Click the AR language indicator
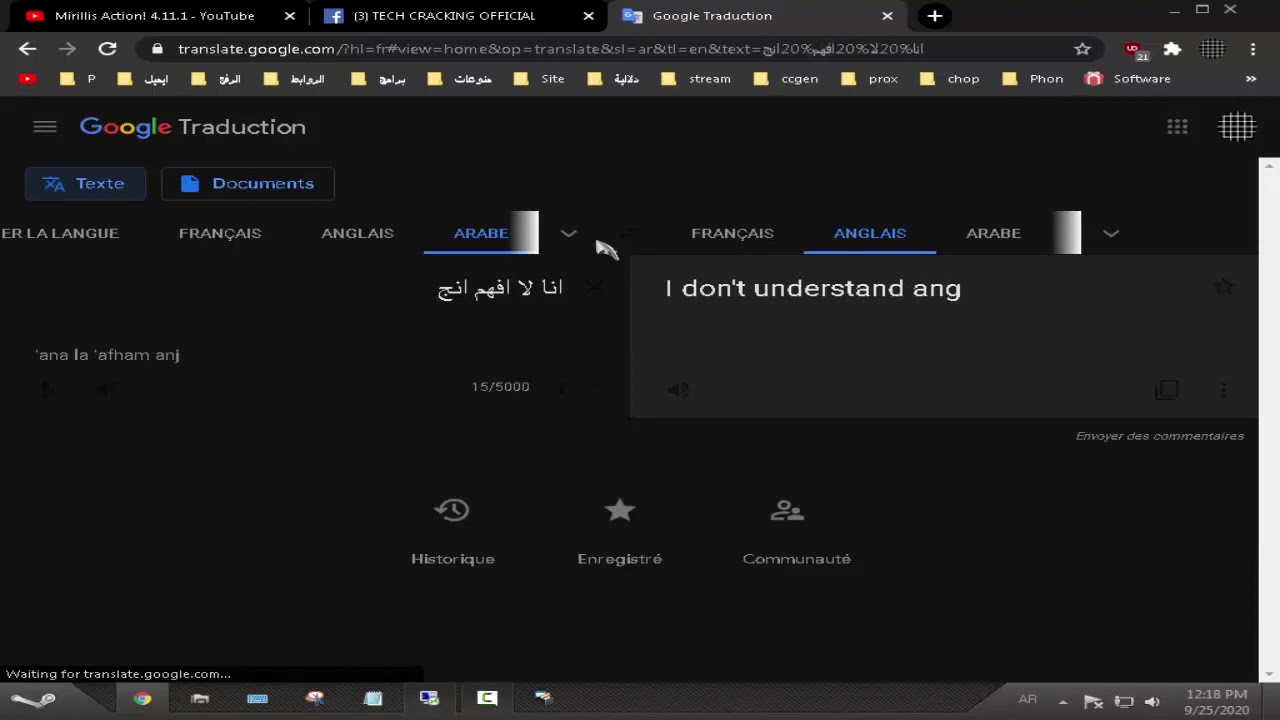This screenshot has height=720, width=1280. (x=1027, y=700)
